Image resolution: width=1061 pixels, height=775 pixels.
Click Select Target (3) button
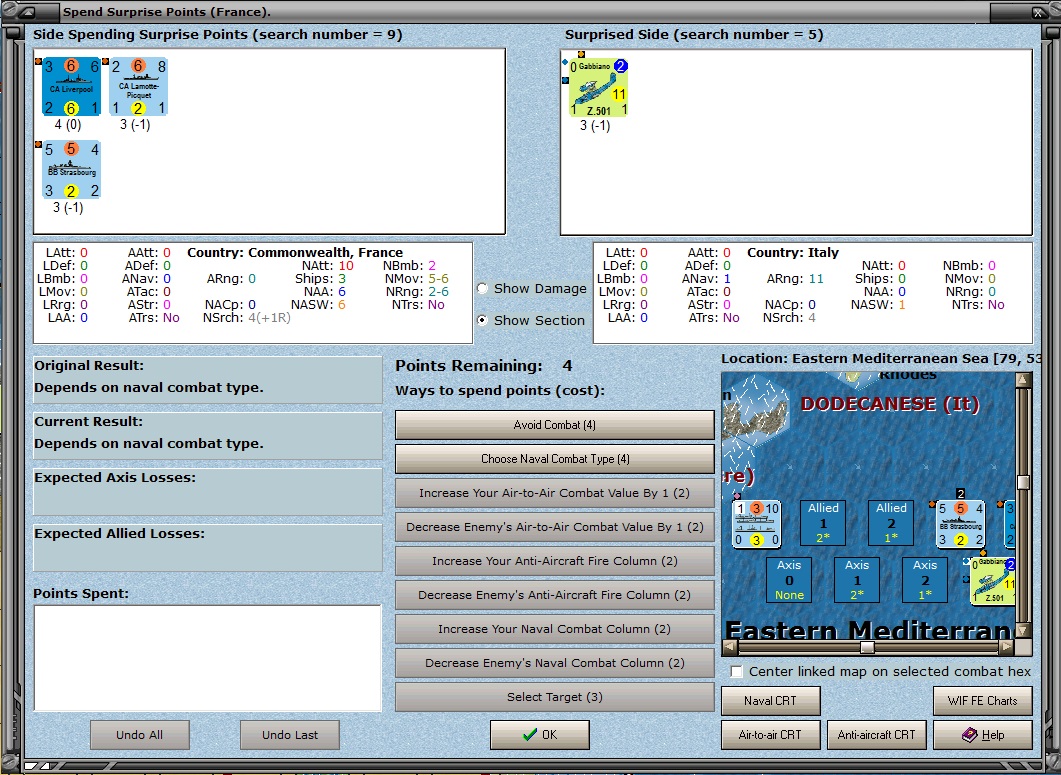click(554, 696)
